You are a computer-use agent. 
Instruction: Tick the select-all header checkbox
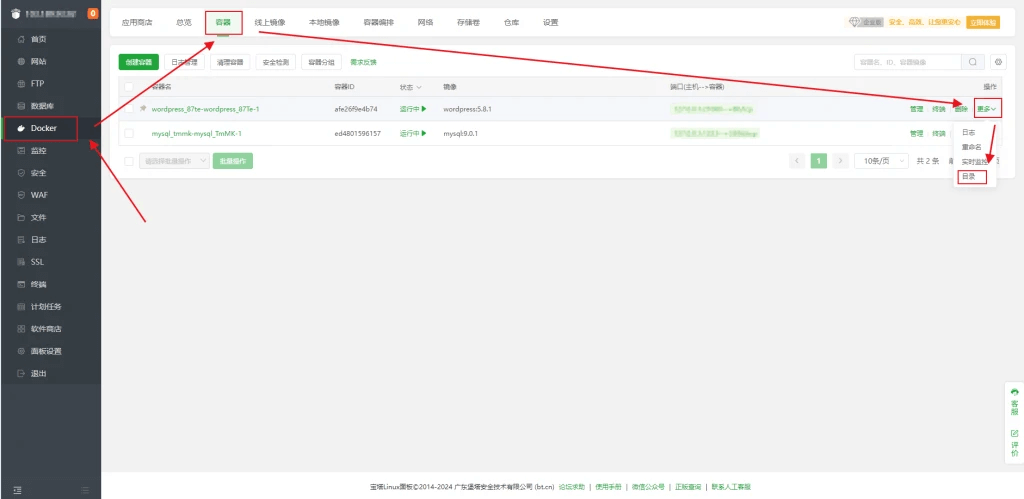[x=129, y=87]
